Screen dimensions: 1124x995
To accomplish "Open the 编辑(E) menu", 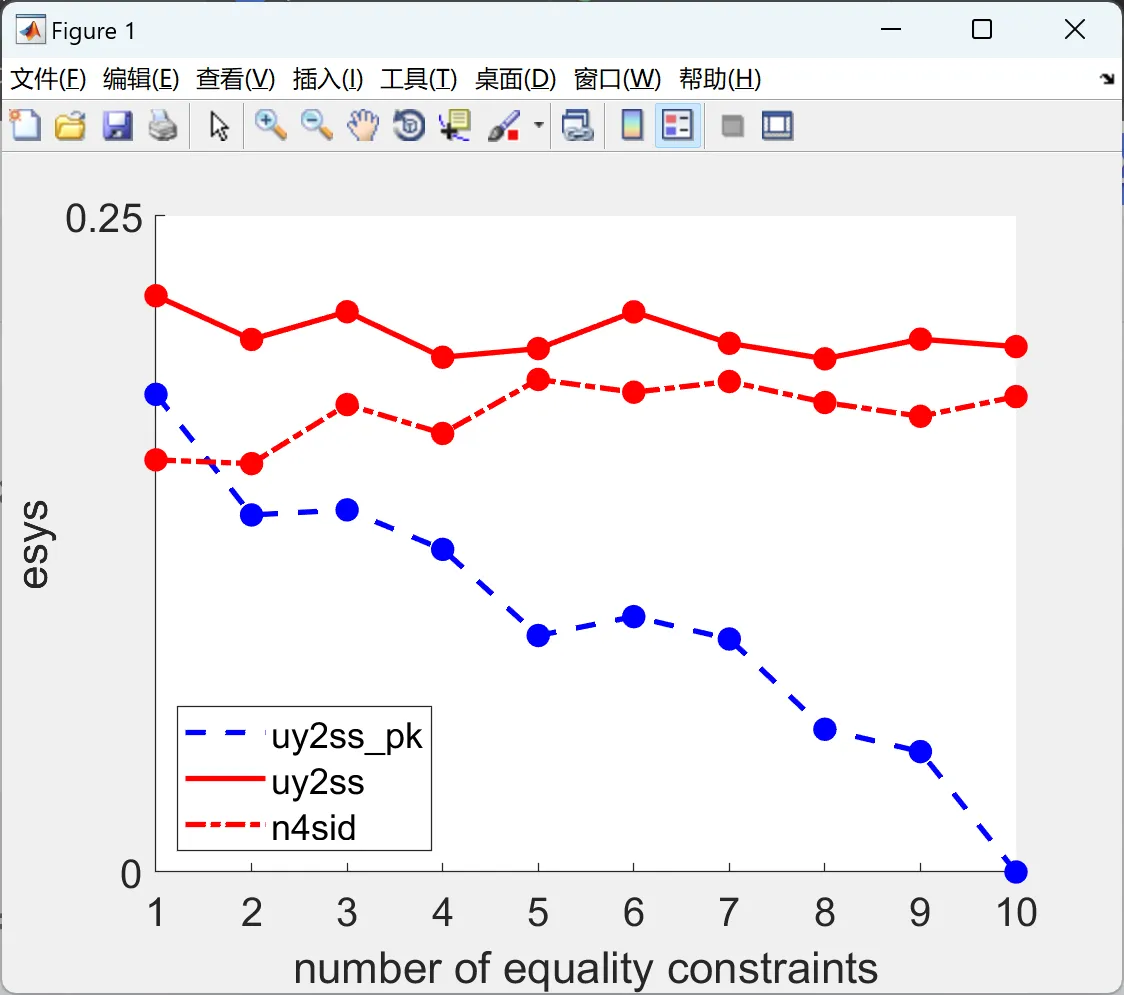I will click(141, 79).
